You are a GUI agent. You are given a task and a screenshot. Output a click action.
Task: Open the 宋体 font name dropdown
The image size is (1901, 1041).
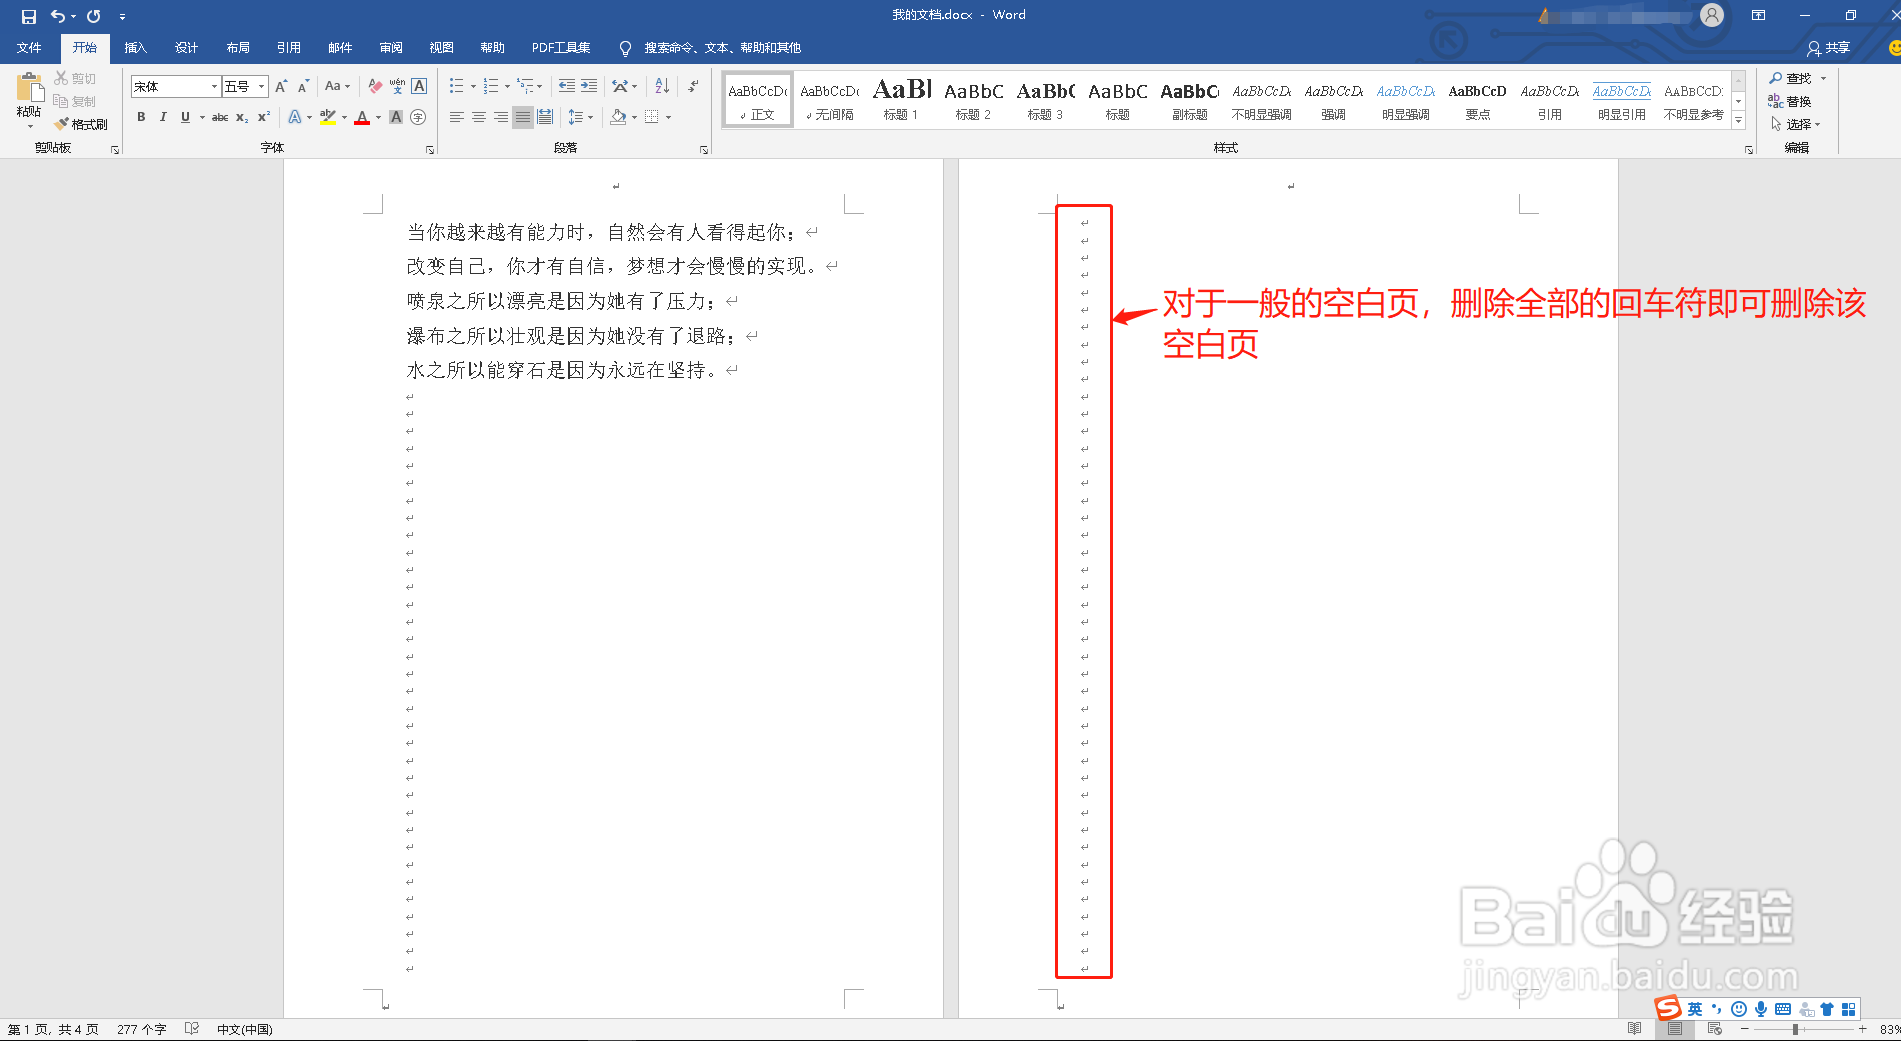click(213, 86)
